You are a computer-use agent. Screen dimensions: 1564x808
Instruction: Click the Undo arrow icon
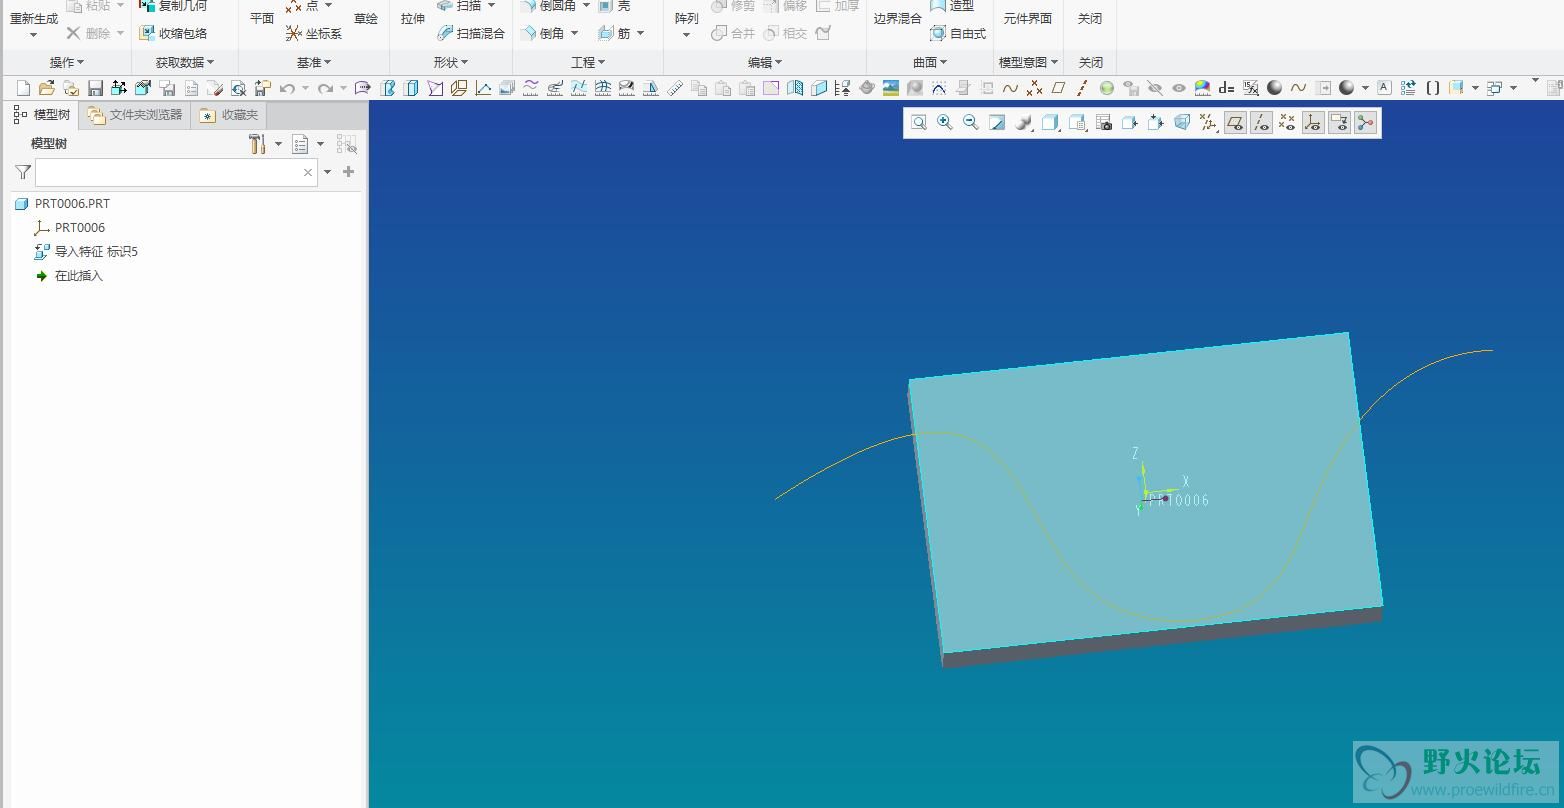click(x=287, y=88)
